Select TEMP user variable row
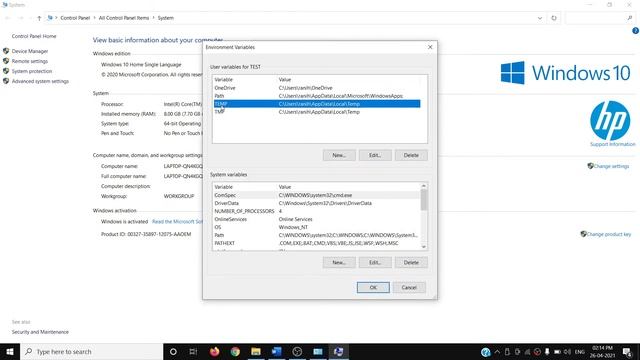The height and width of the screenshot is (360, 640). pos(317,104)
